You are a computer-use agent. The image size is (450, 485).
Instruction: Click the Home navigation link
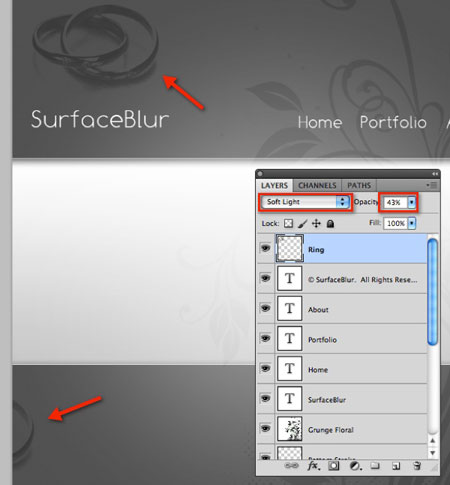(x=320, y=122)
